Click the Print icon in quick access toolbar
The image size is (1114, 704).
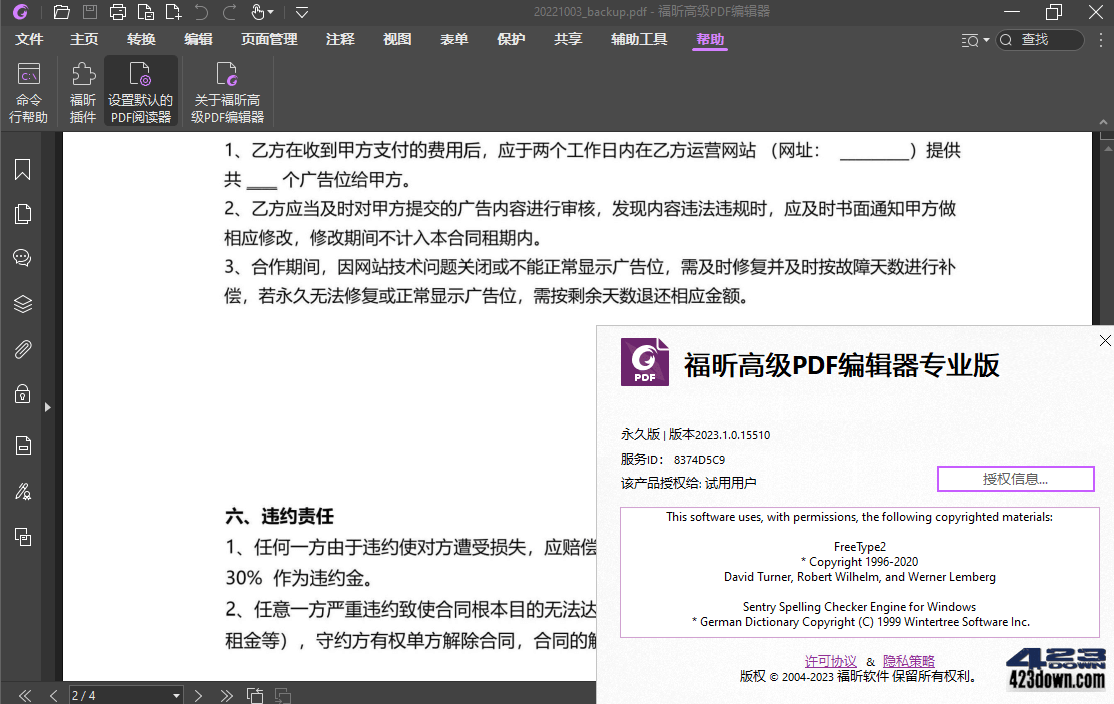click(x=117, y=12)
